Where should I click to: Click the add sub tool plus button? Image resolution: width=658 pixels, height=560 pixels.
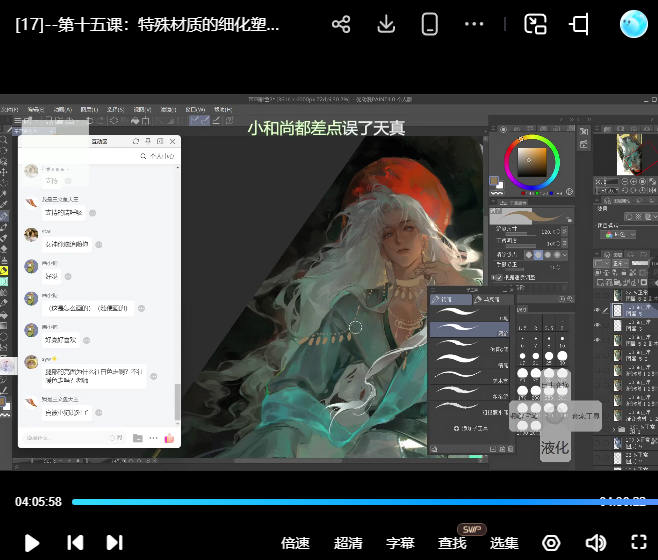pos(470,428)
